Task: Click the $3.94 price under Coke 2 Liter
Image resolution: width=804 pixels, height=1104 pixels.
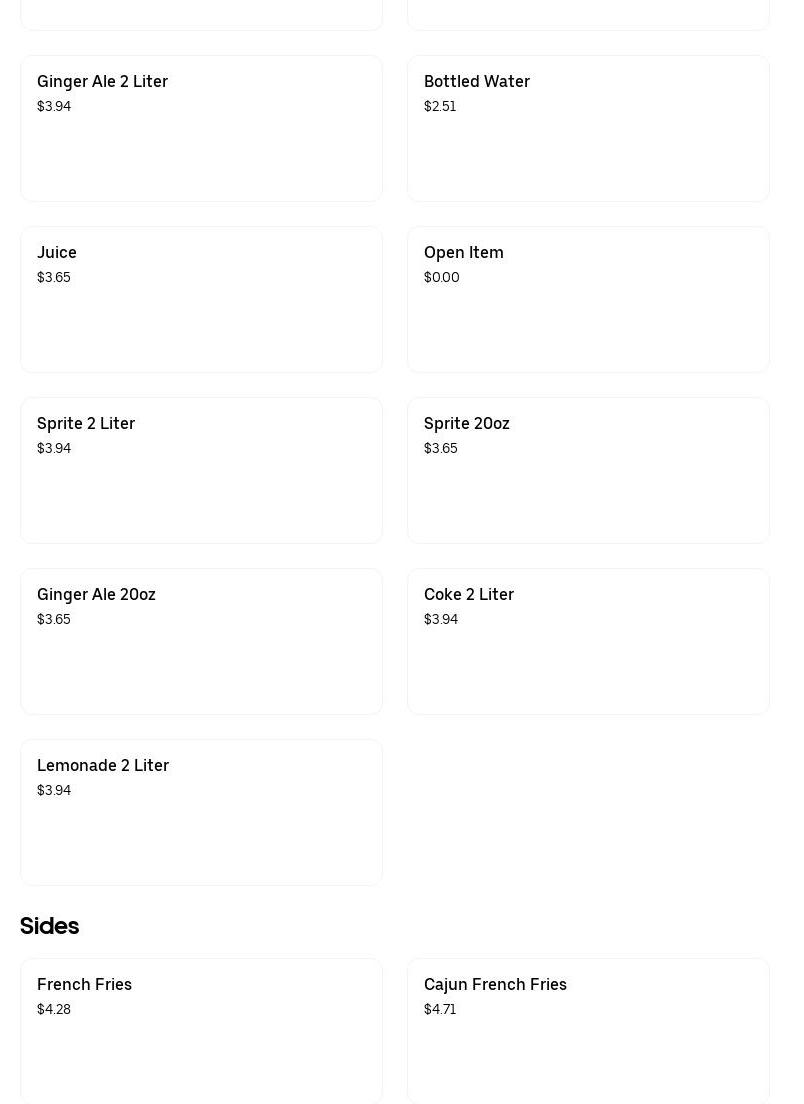Action: click(441, 619)
